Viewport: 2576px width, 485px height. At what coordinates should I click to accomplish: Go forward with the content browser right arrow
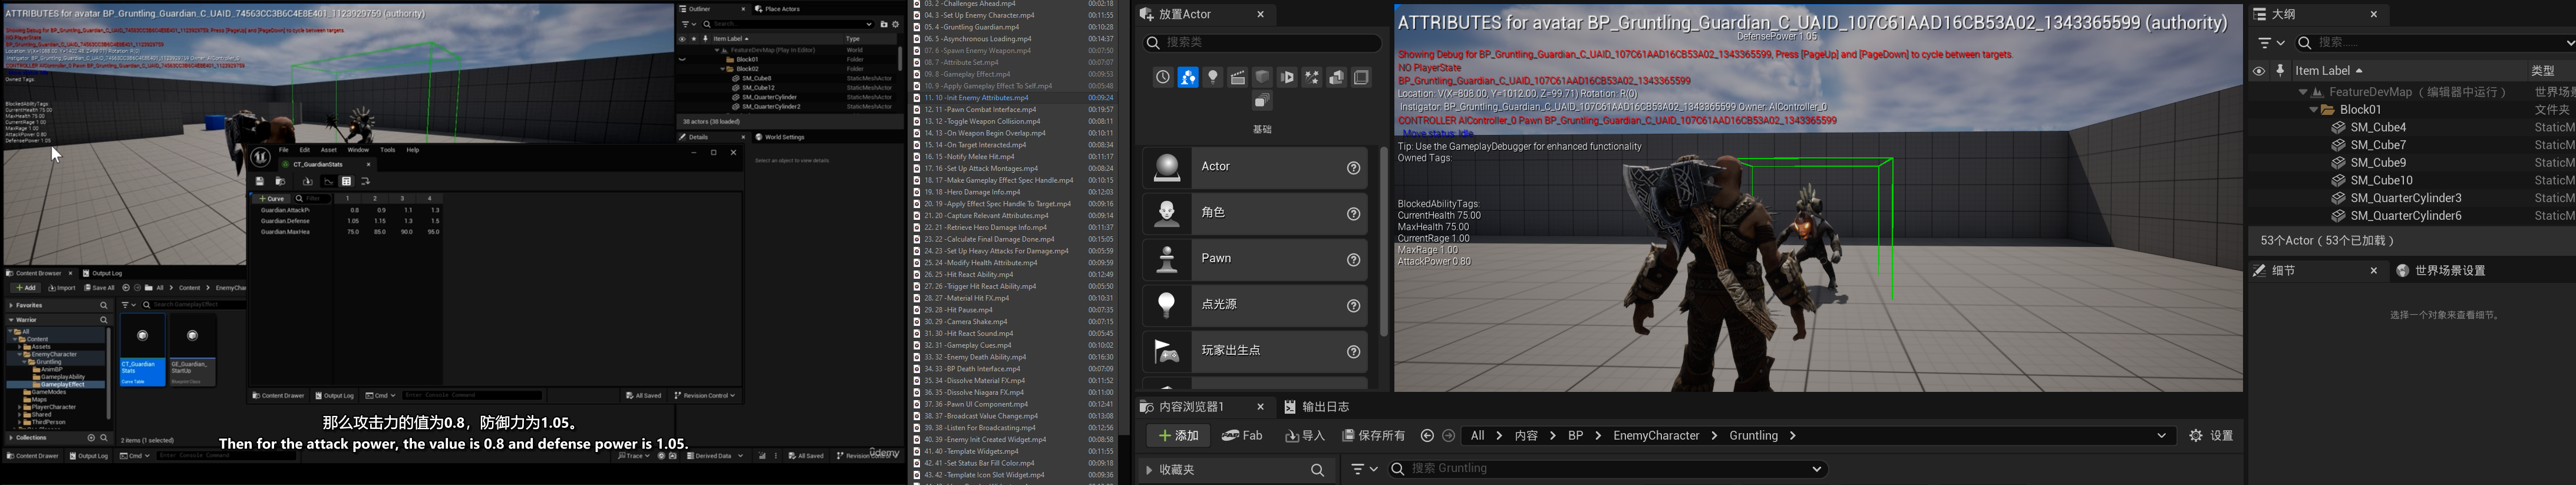1448,436
